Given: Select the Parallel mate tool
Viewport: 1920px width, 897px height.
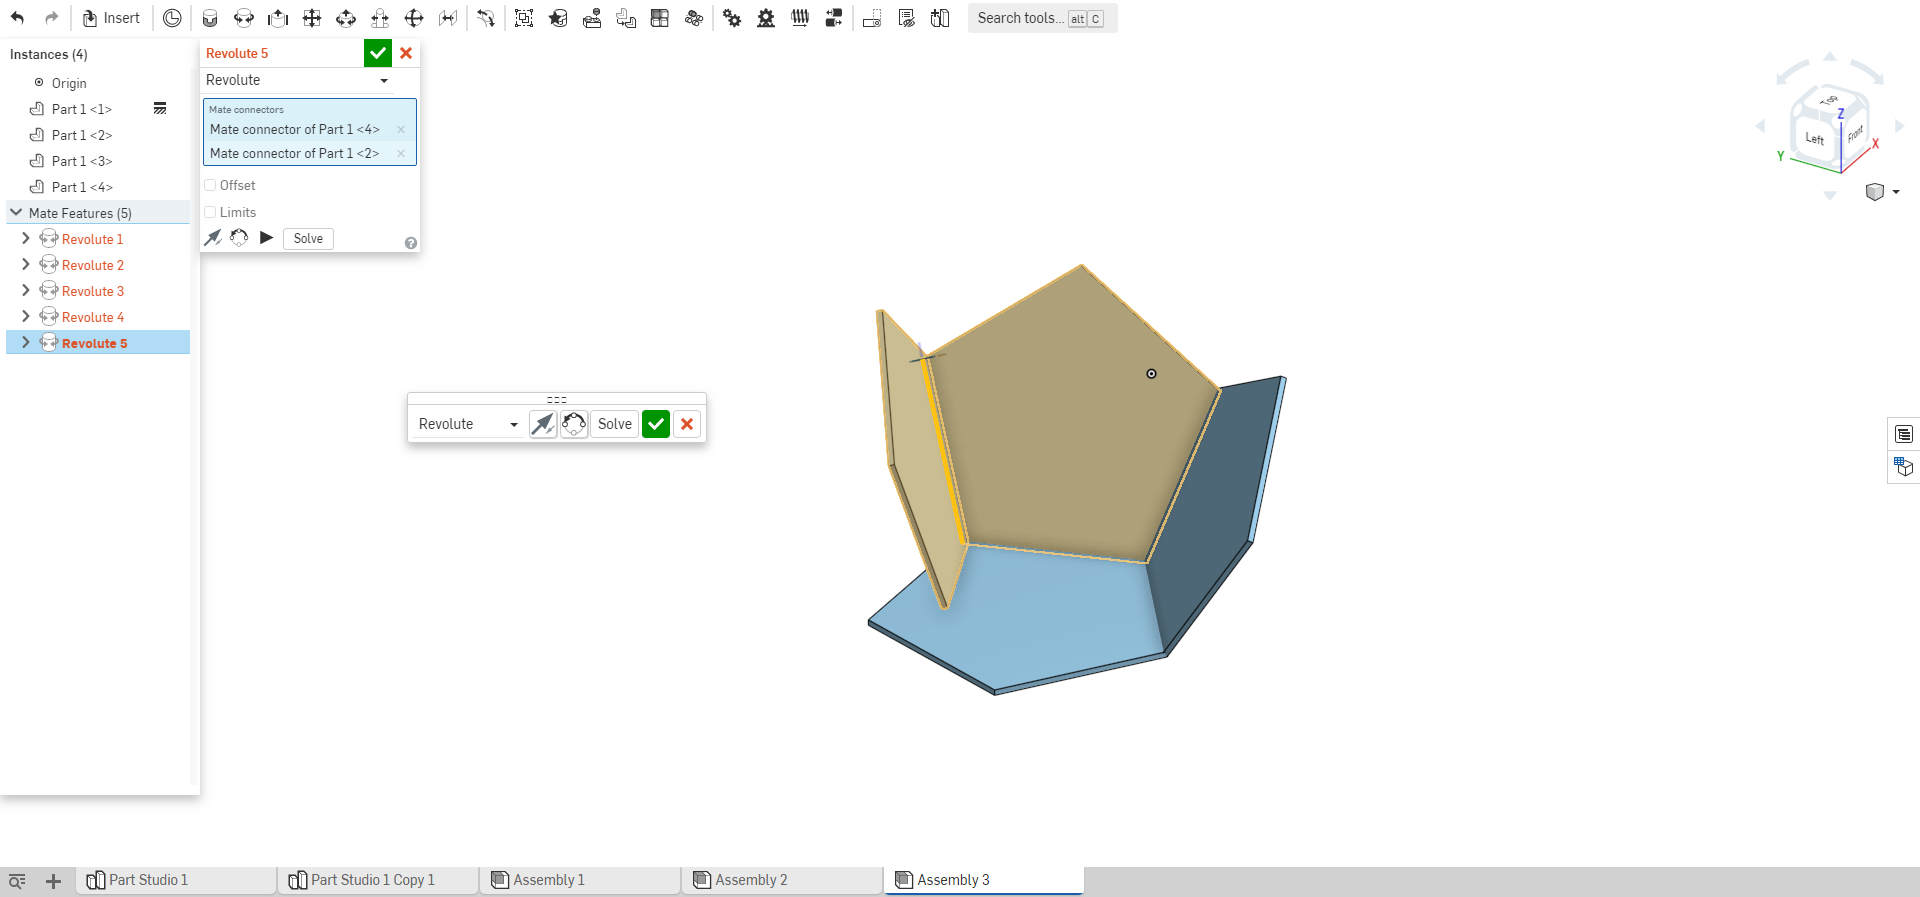Looking at the screenshot, I should pyautogui.click(x=448, y=18).
